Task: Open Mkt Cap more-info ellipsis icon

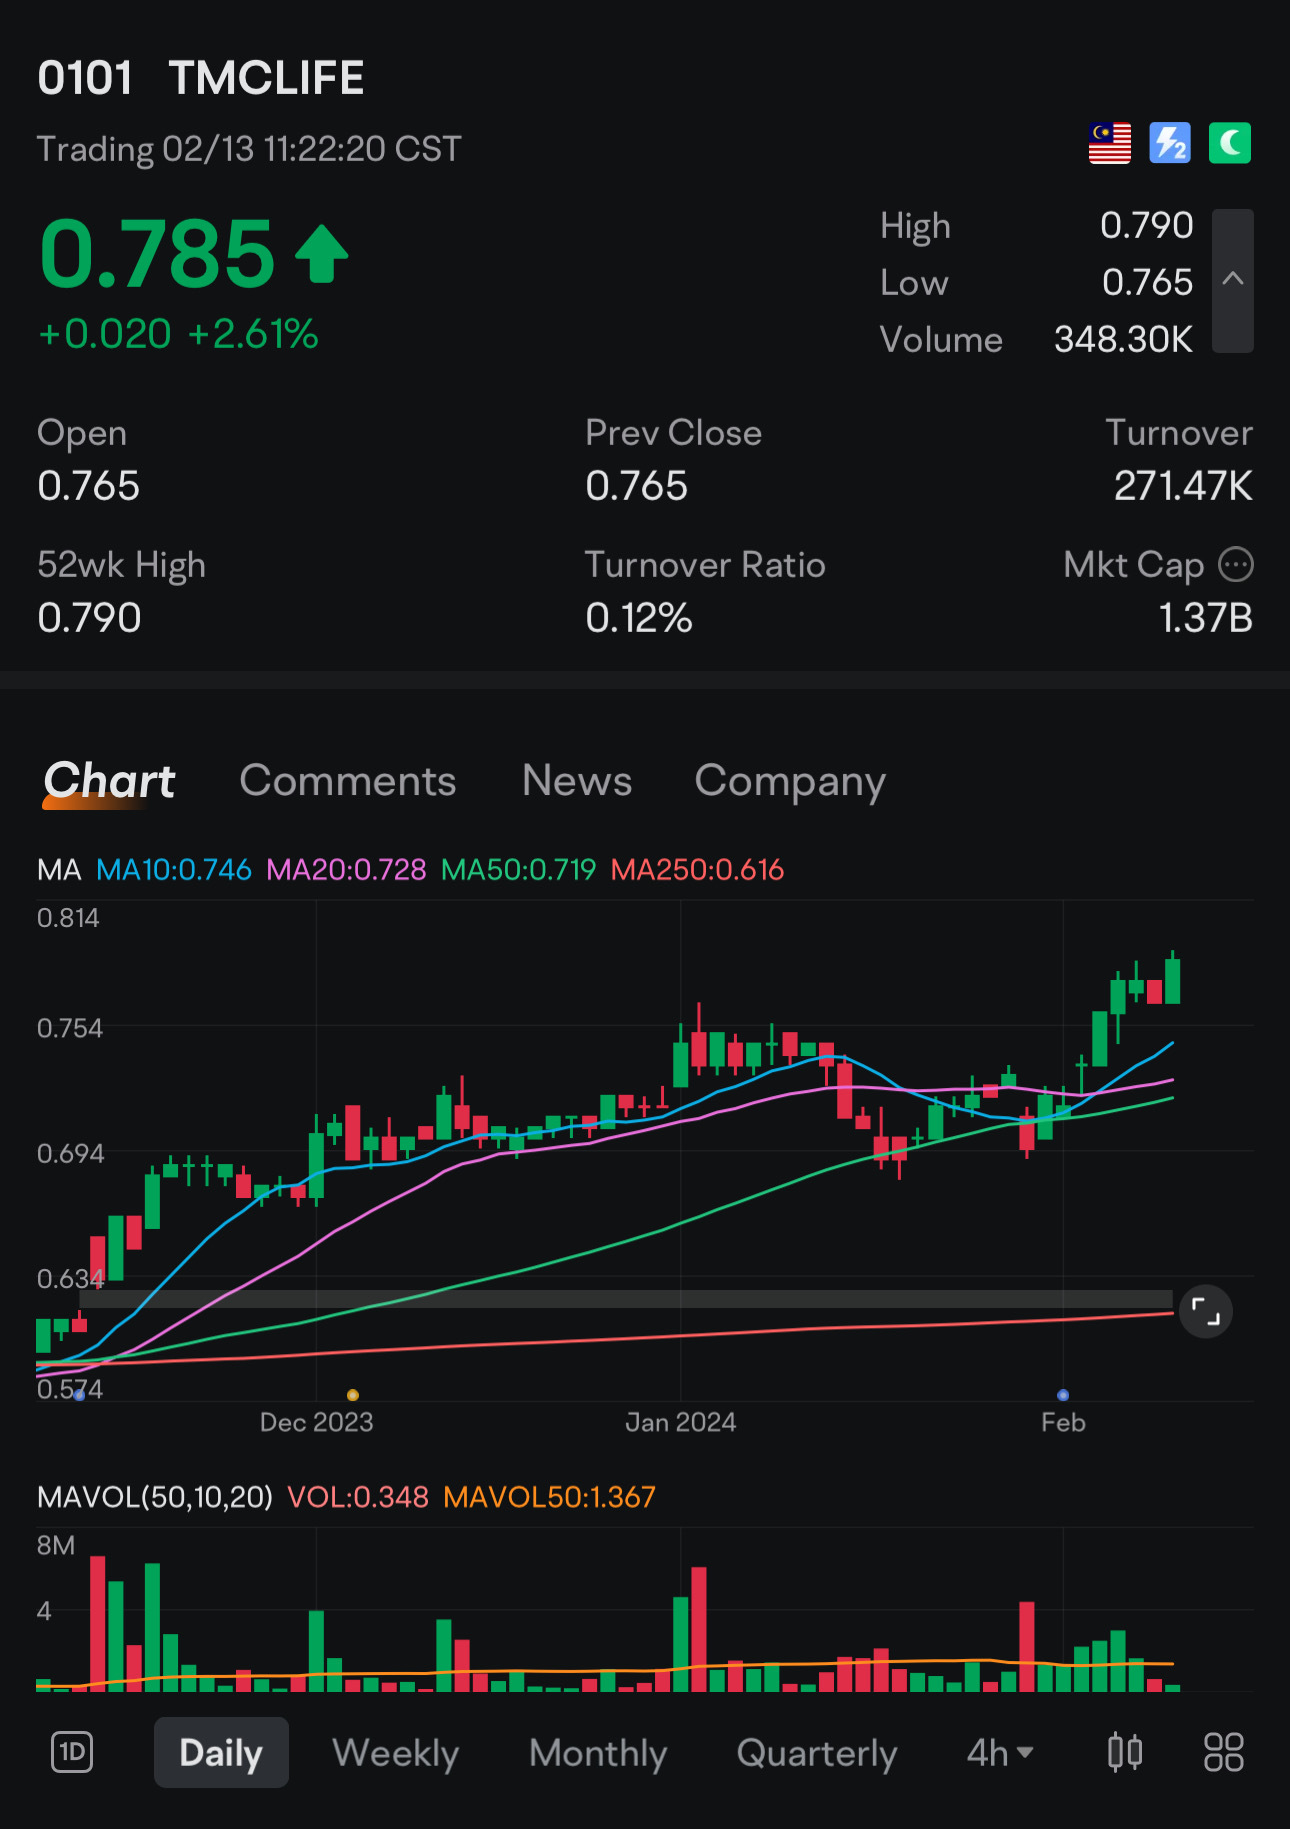Action: pyautogui.click(x=1236, y=565)
